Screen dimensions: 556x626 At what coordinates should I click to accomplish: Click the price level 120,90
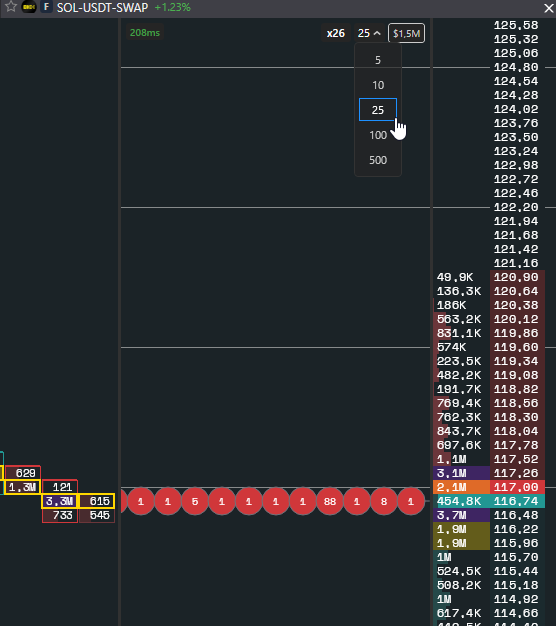coord(517,277)
